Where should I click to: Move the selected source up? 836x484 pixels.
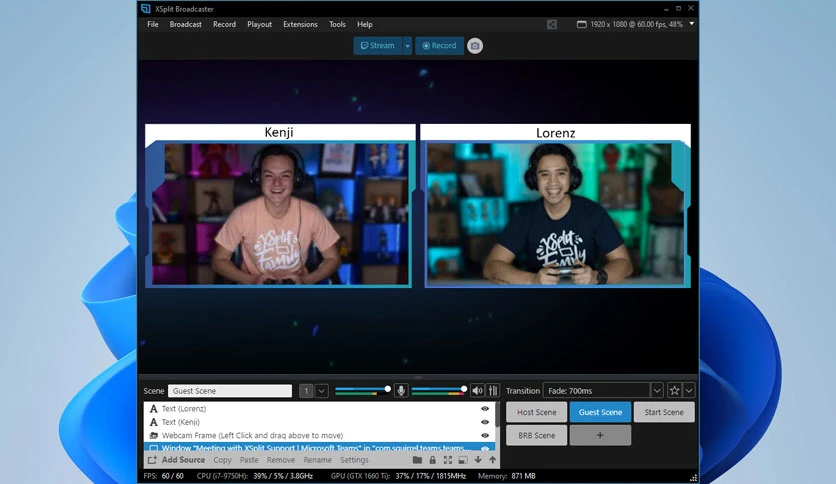[x=493, y=459]
